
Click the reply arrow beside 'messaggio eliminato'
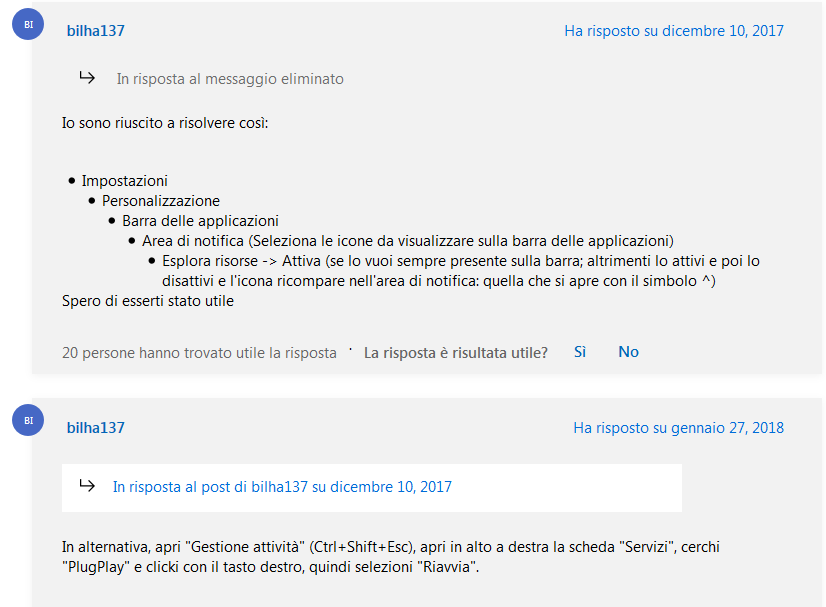pos(87,78)
